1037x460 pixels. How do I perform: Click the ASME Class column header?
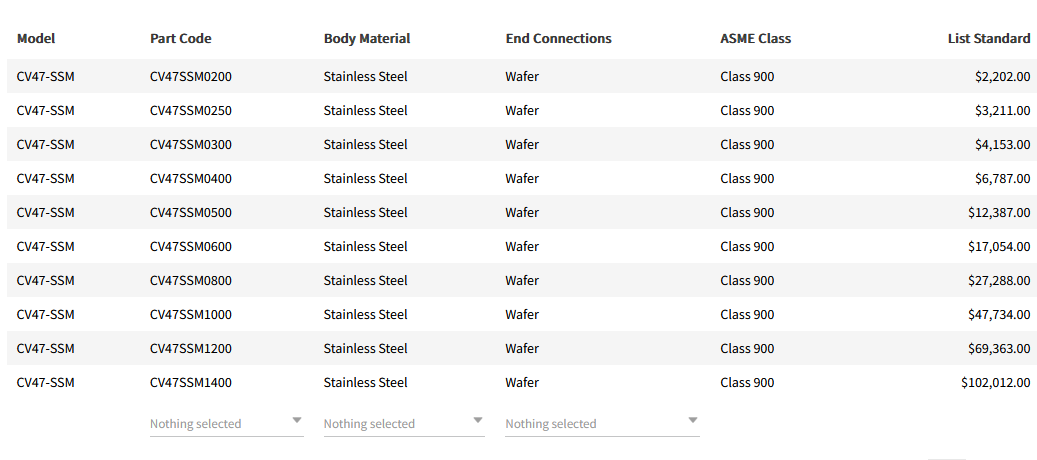tap(755, 39)
